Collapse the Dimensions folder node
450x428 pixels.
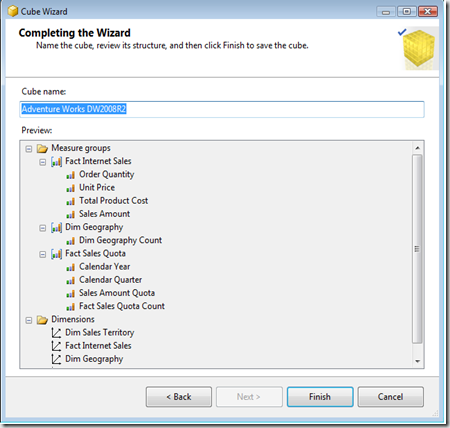[x=29, y=320]
